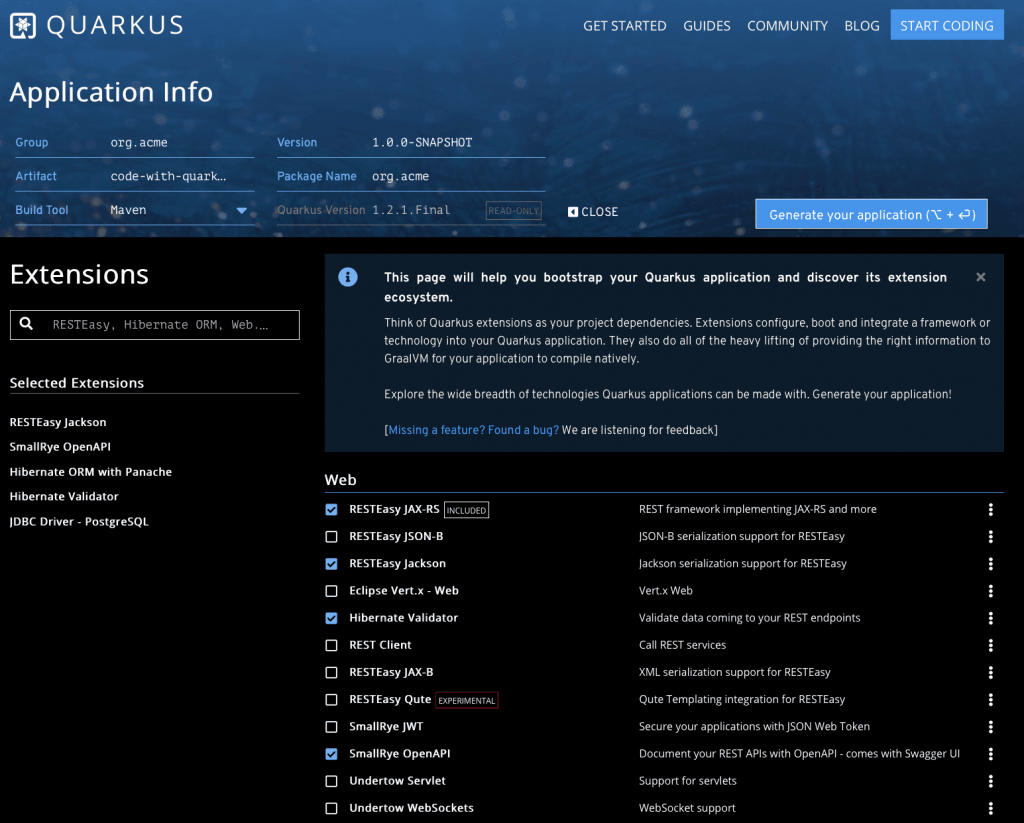
Task: Check the Undertow WebSockets checkbox
Action: coord(332,808)
